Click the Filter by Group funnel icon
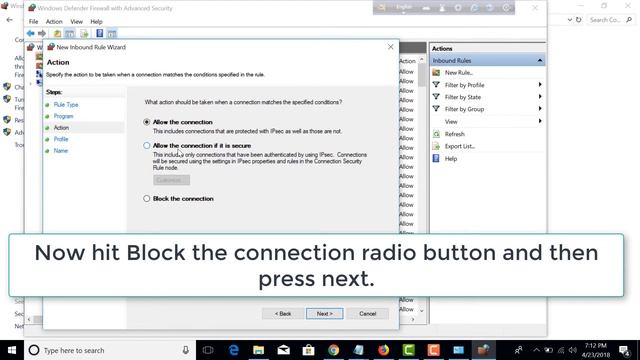 click(436, 109)
